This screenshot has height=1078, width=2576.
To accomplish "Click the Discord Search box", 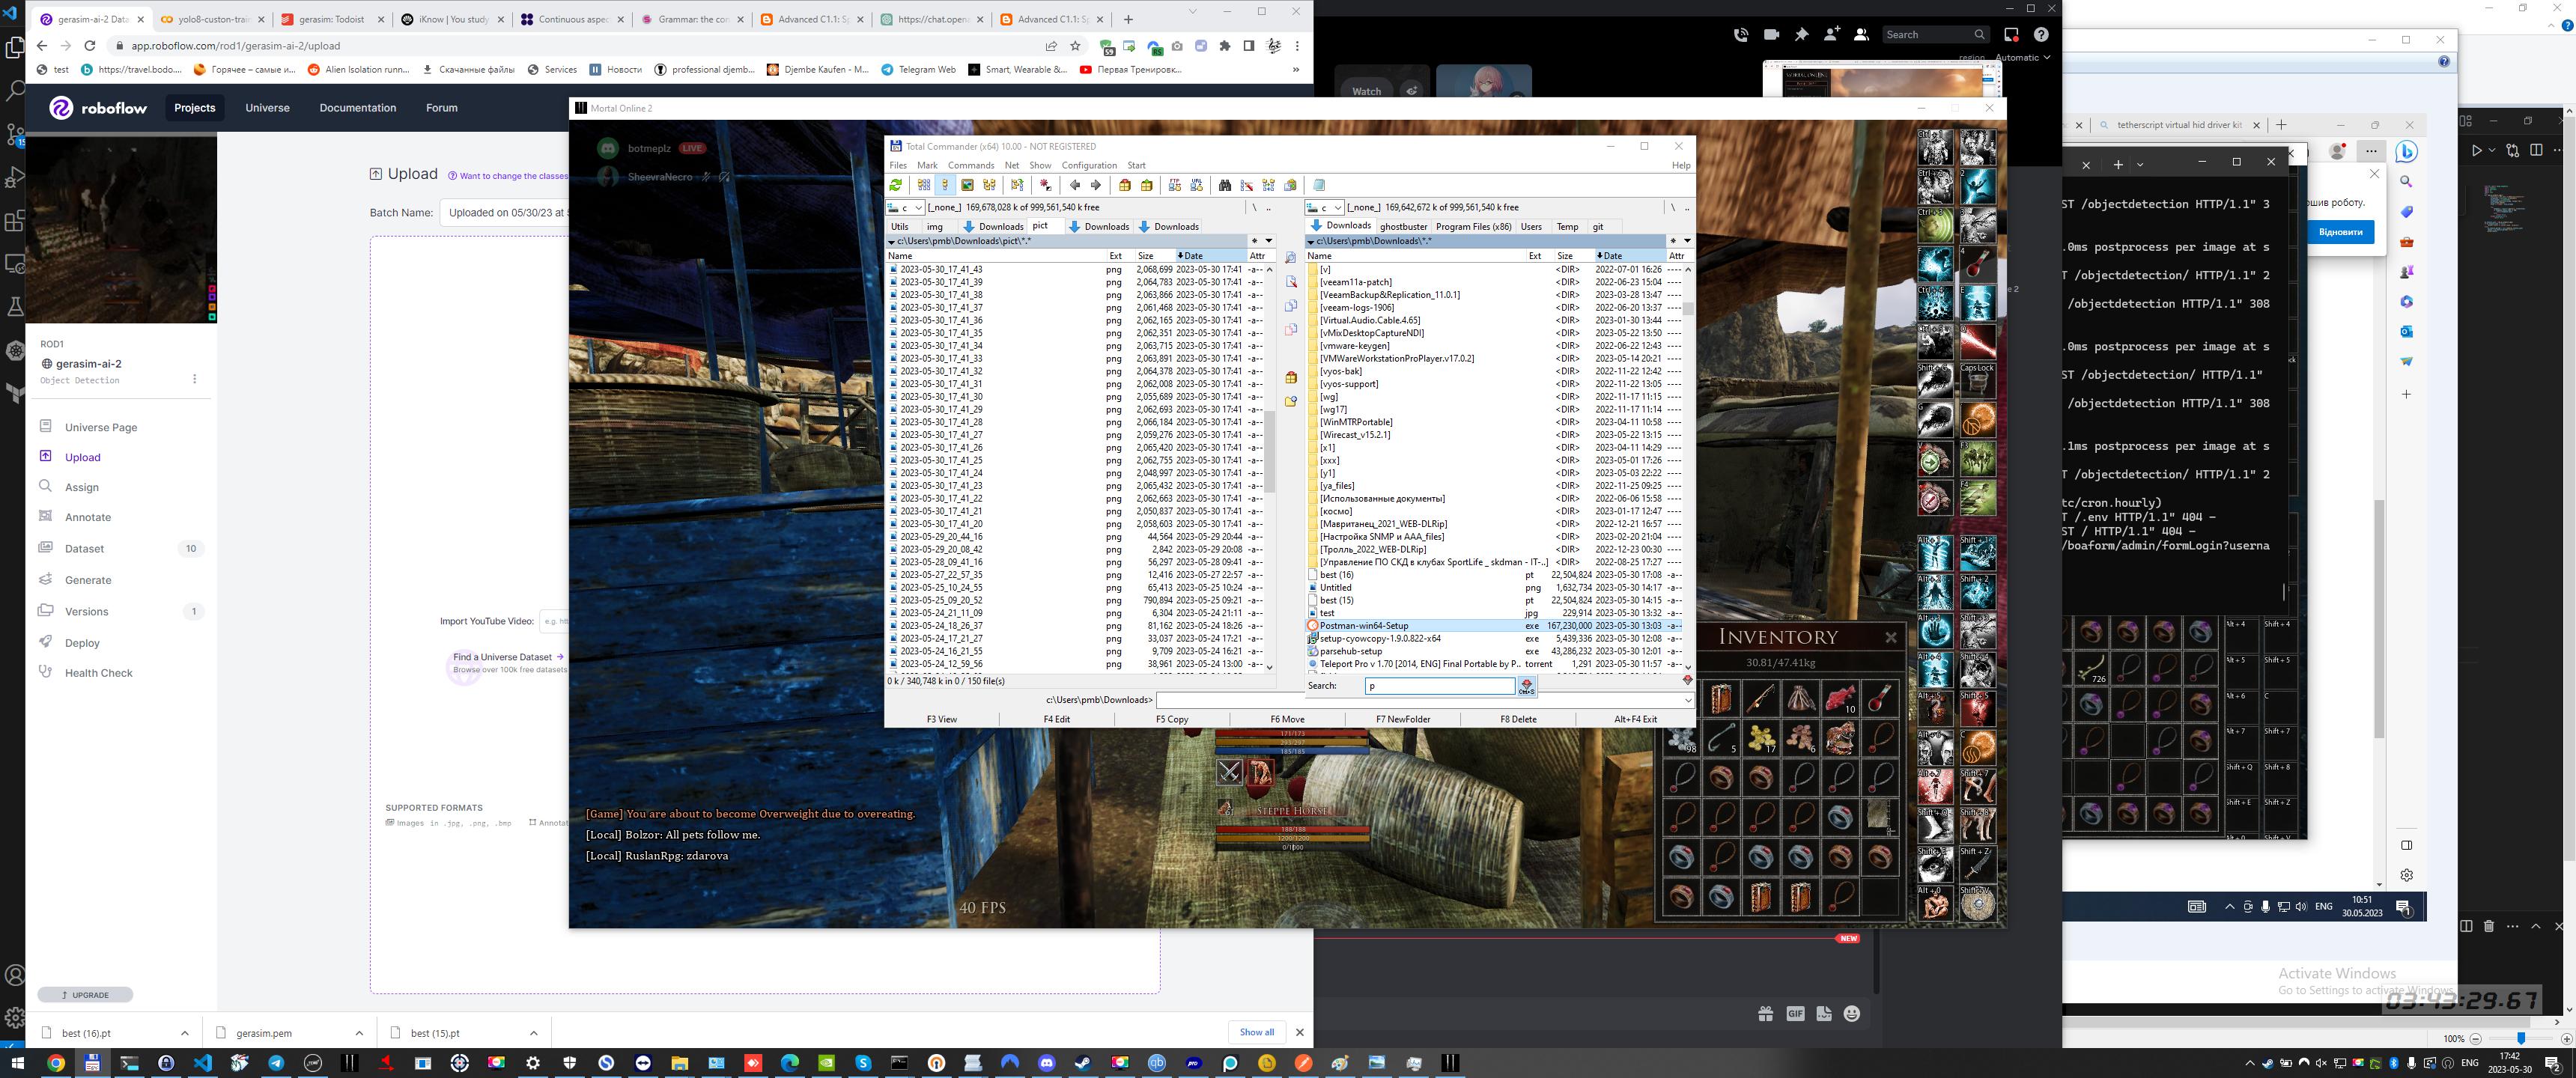I will click(1936, 34).
